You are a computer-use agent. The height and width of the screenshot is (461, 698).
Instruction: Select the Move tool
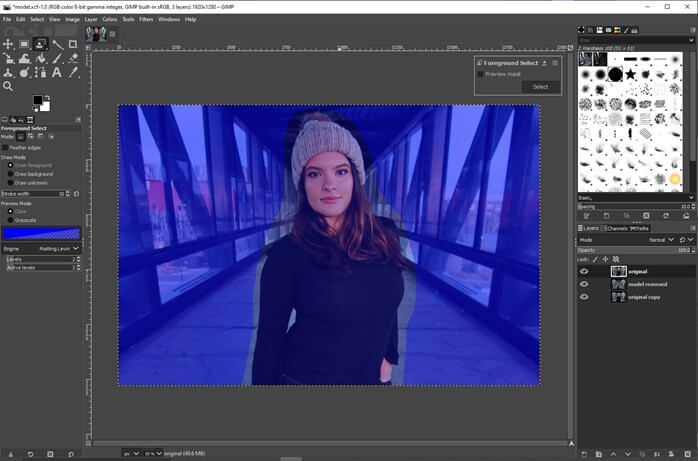[x=8, y=44]
